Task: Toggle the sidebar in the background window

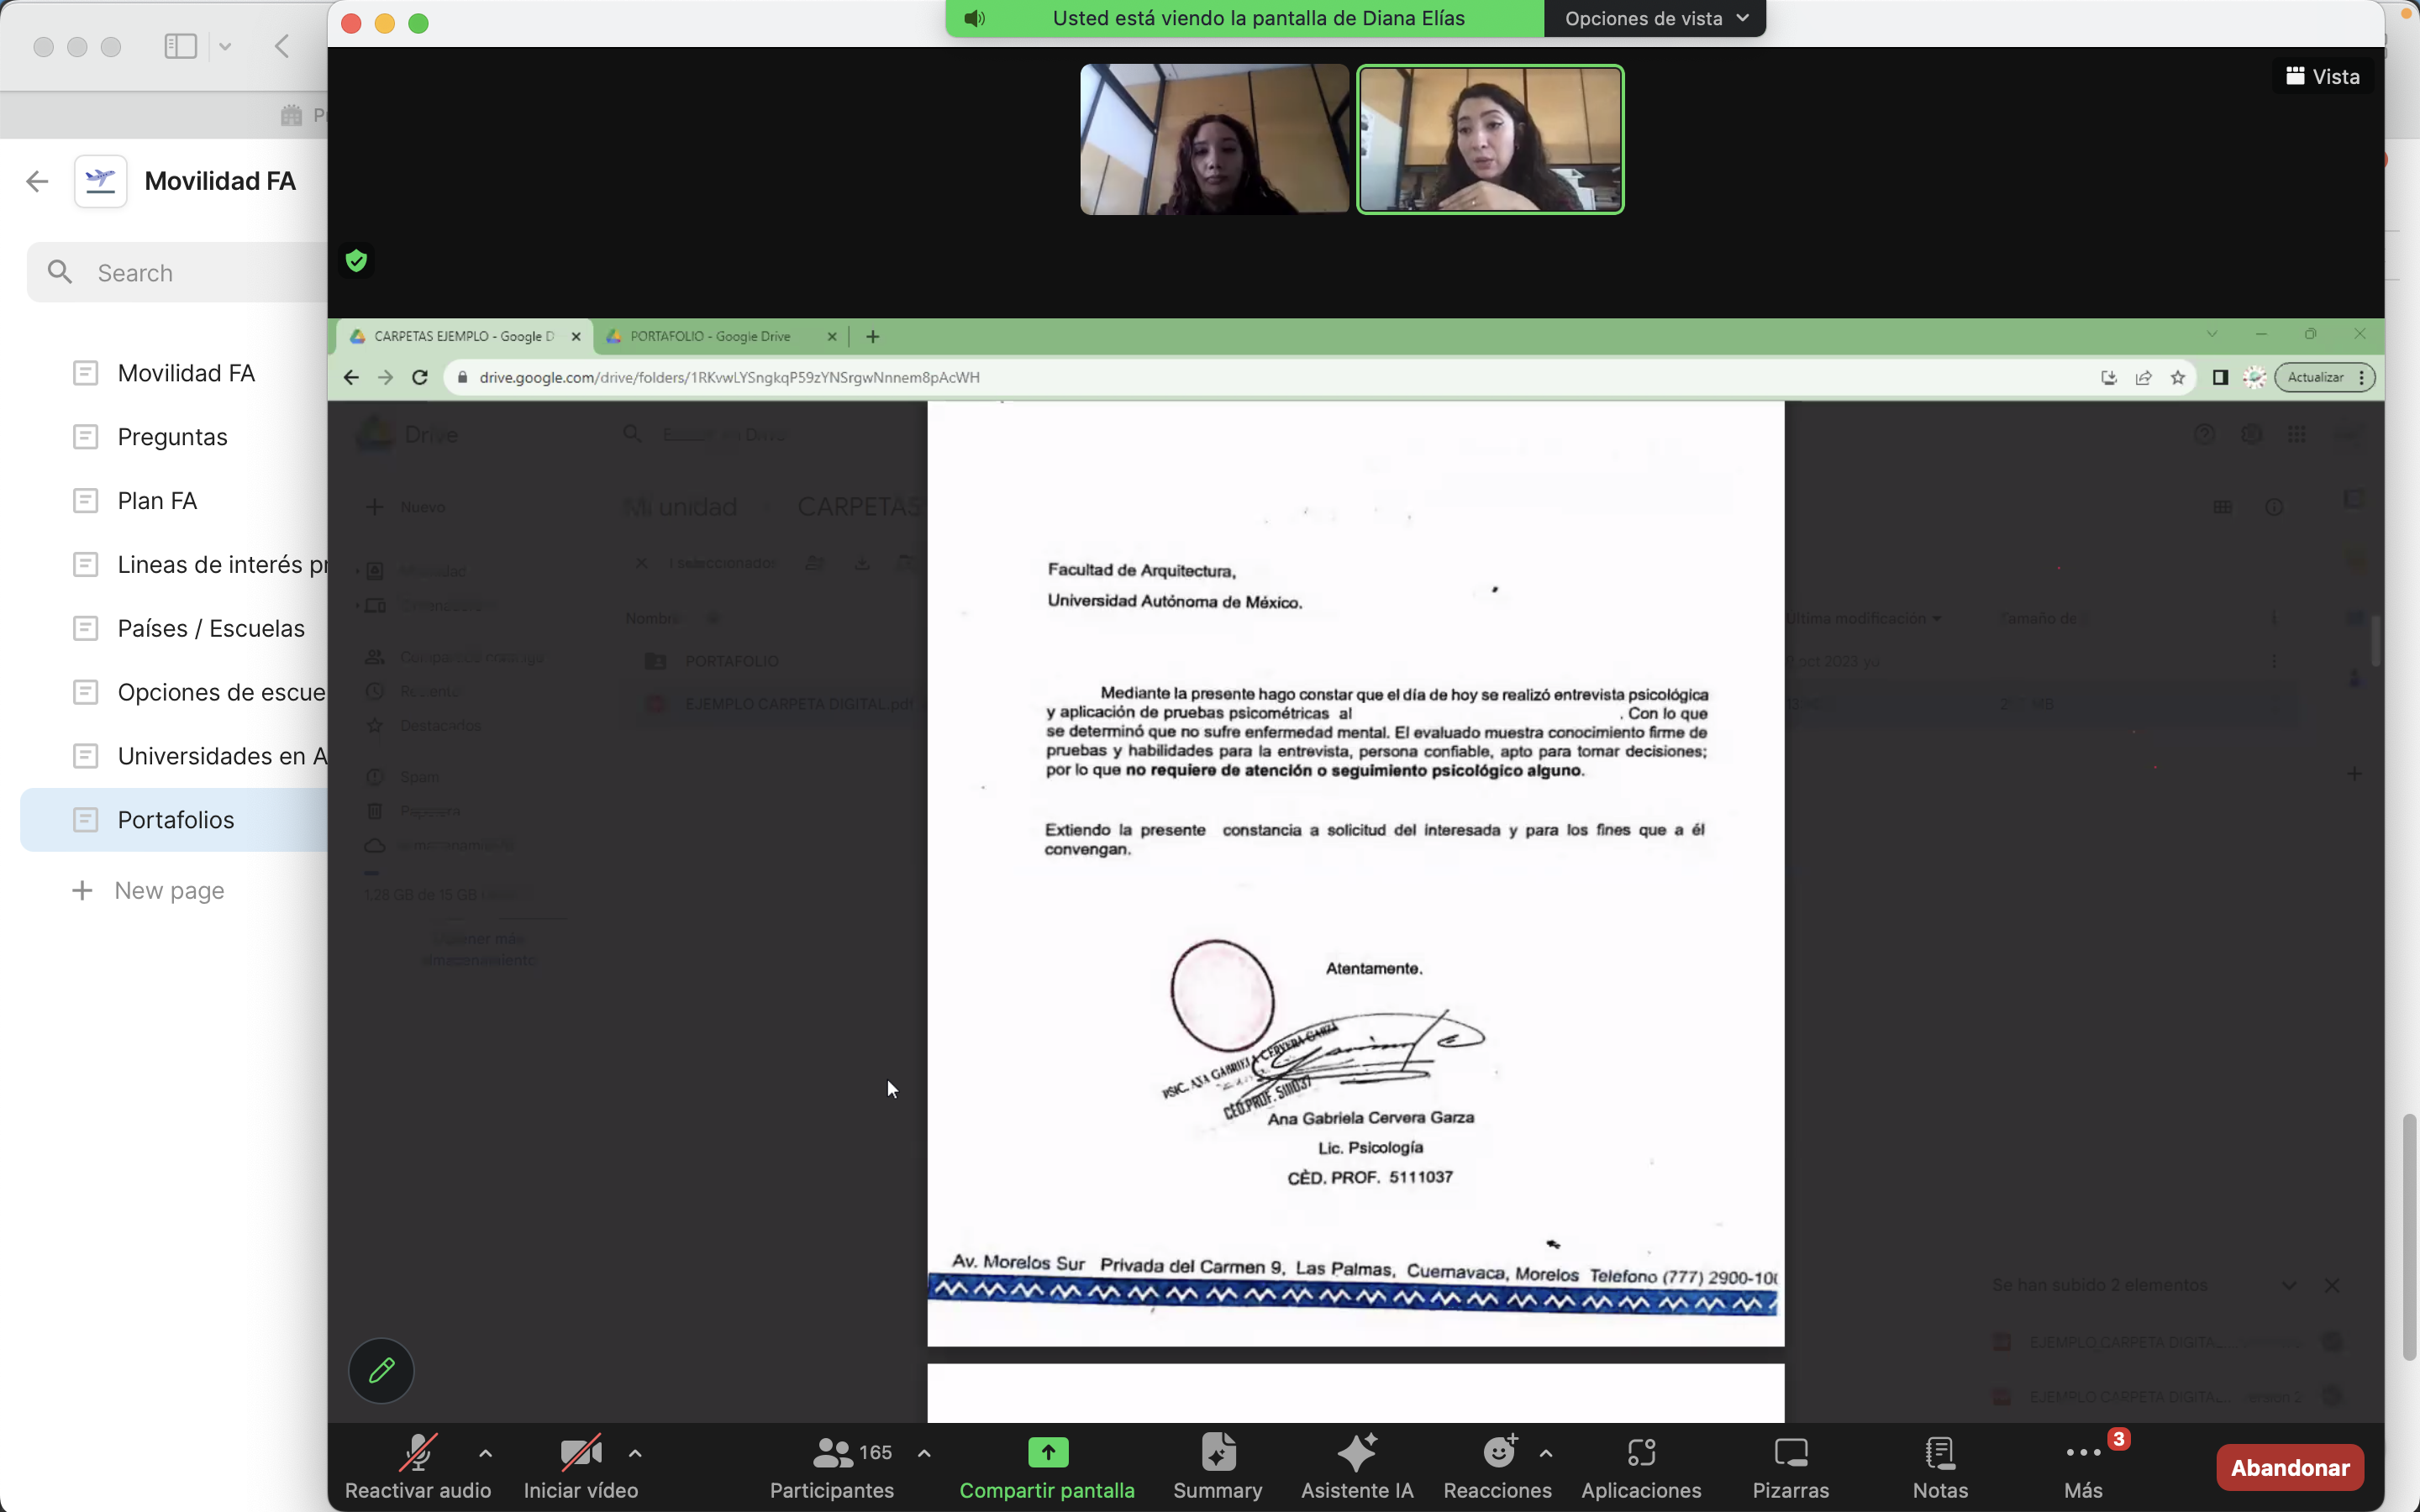Action: (181, 46)
